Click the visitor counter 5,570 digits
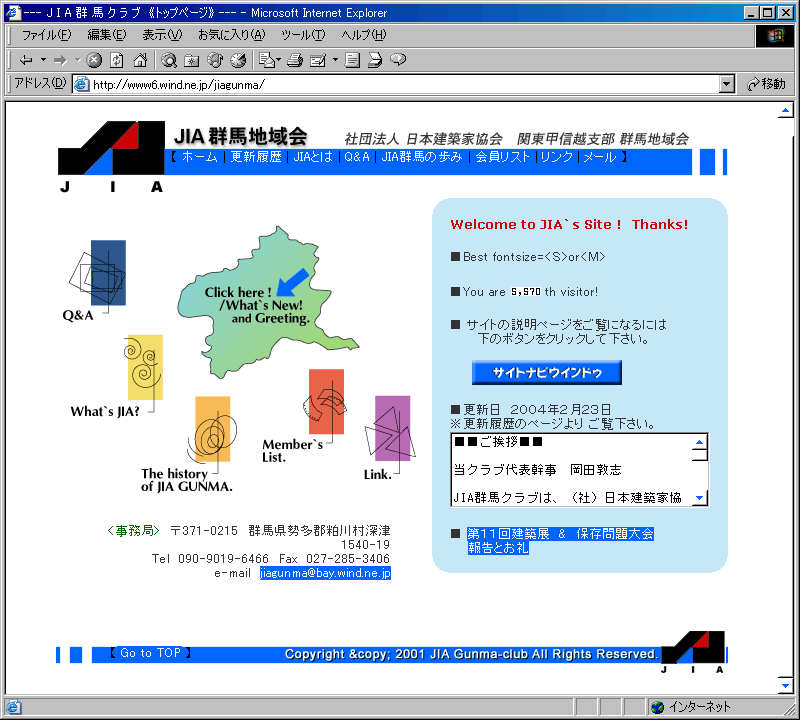This screenshot has height=720, width=800. [x=526, y=292]
